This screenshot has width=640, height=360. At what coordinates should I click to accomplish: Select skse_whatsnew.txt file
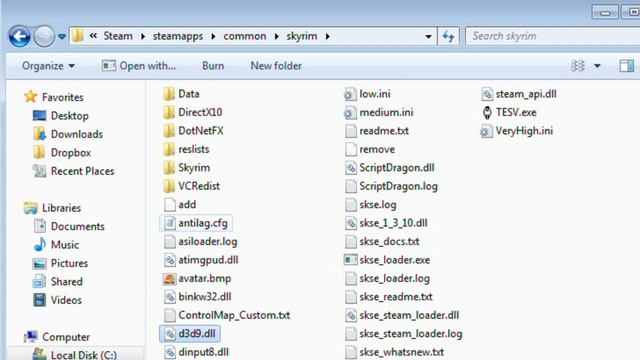pos(394,352)
